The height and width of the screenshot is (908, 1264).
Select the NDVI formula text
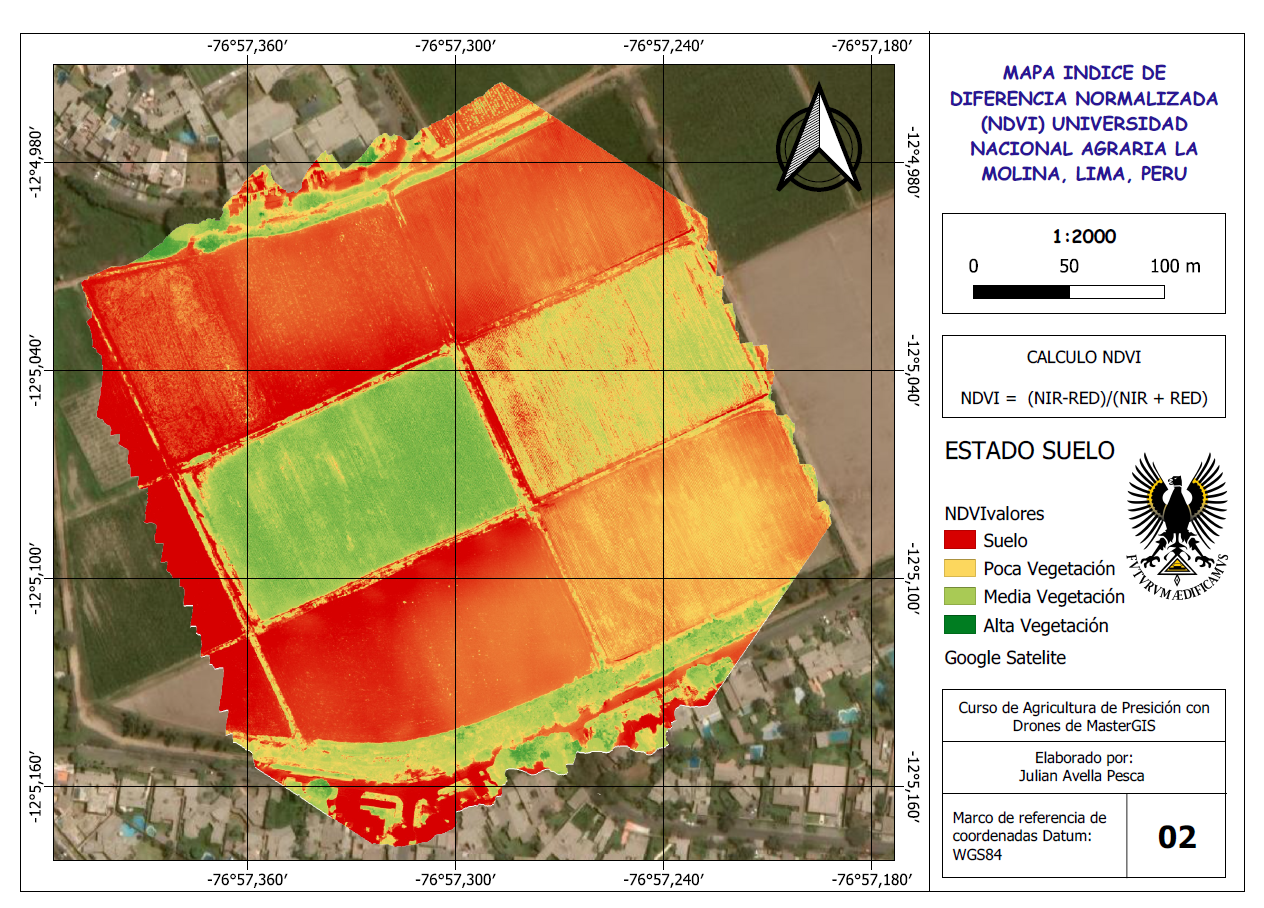1084,398
